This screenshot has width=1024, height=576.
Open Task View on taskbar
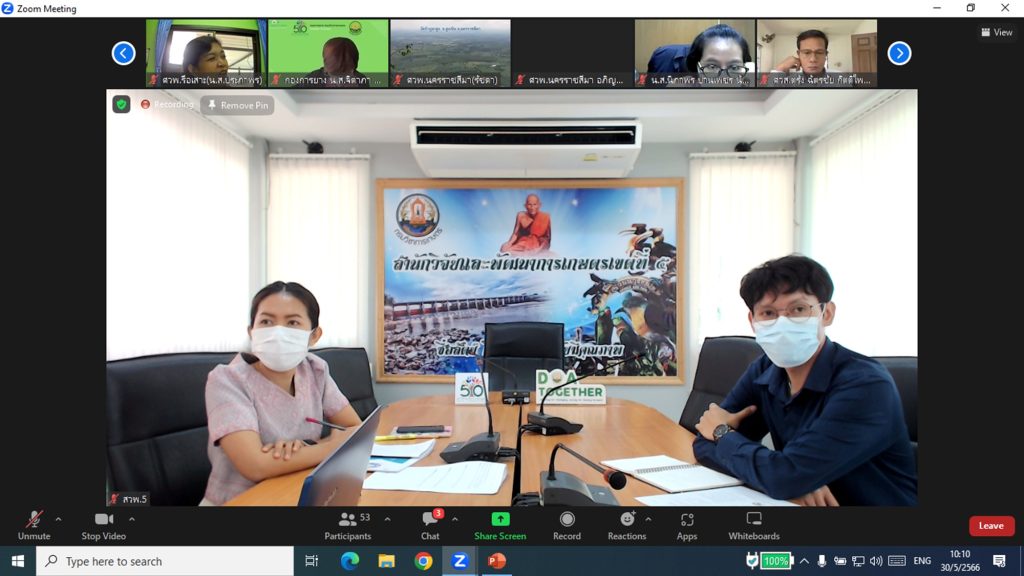312,561
